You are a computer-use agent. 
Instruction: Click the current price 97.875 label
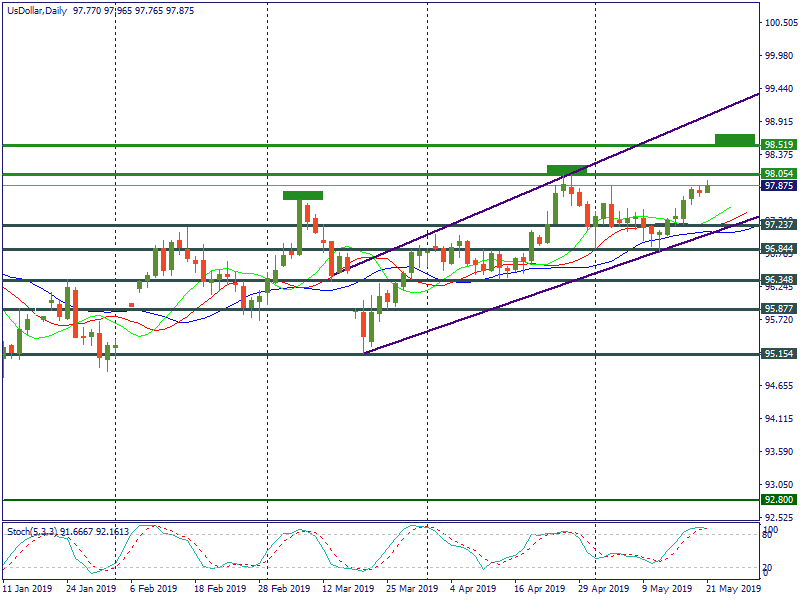[778, 186]
